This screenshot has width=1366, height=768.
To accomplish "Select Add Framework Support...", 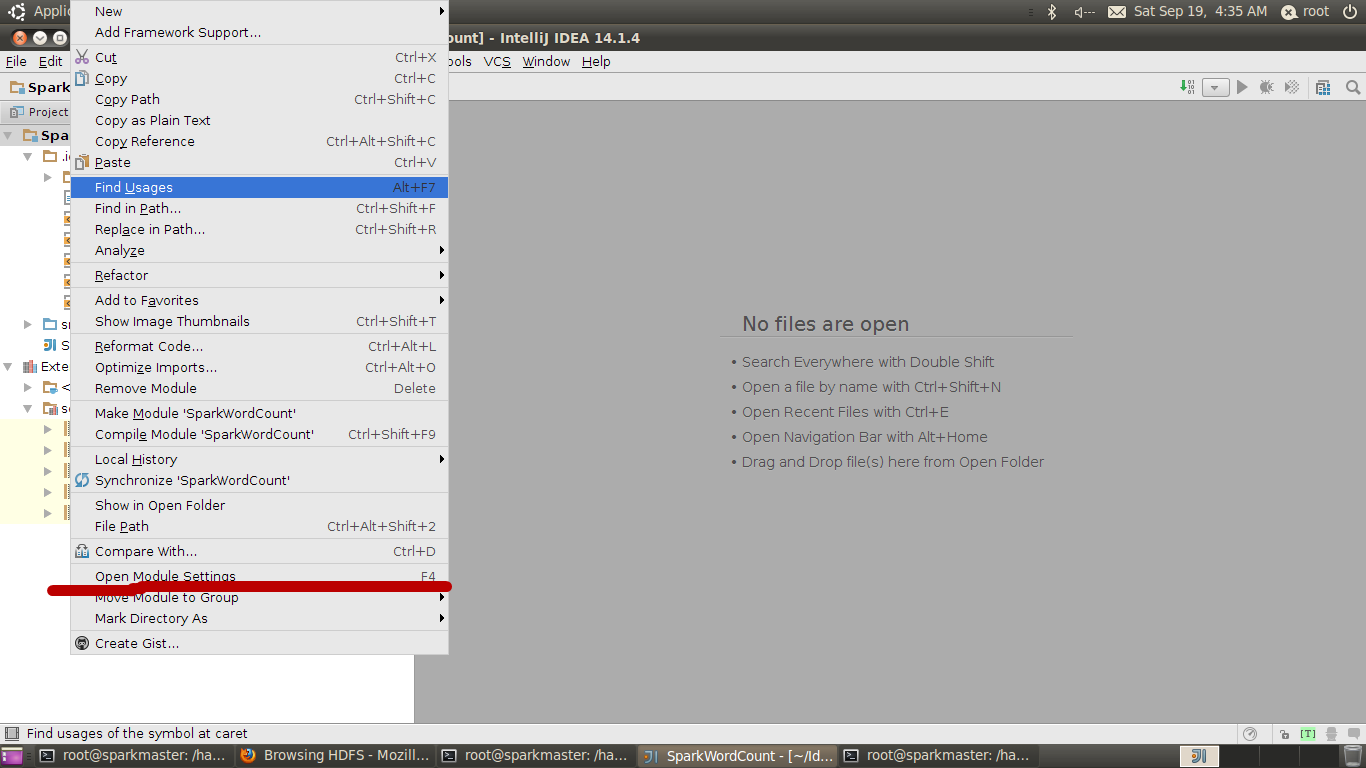I will (259, 32).
